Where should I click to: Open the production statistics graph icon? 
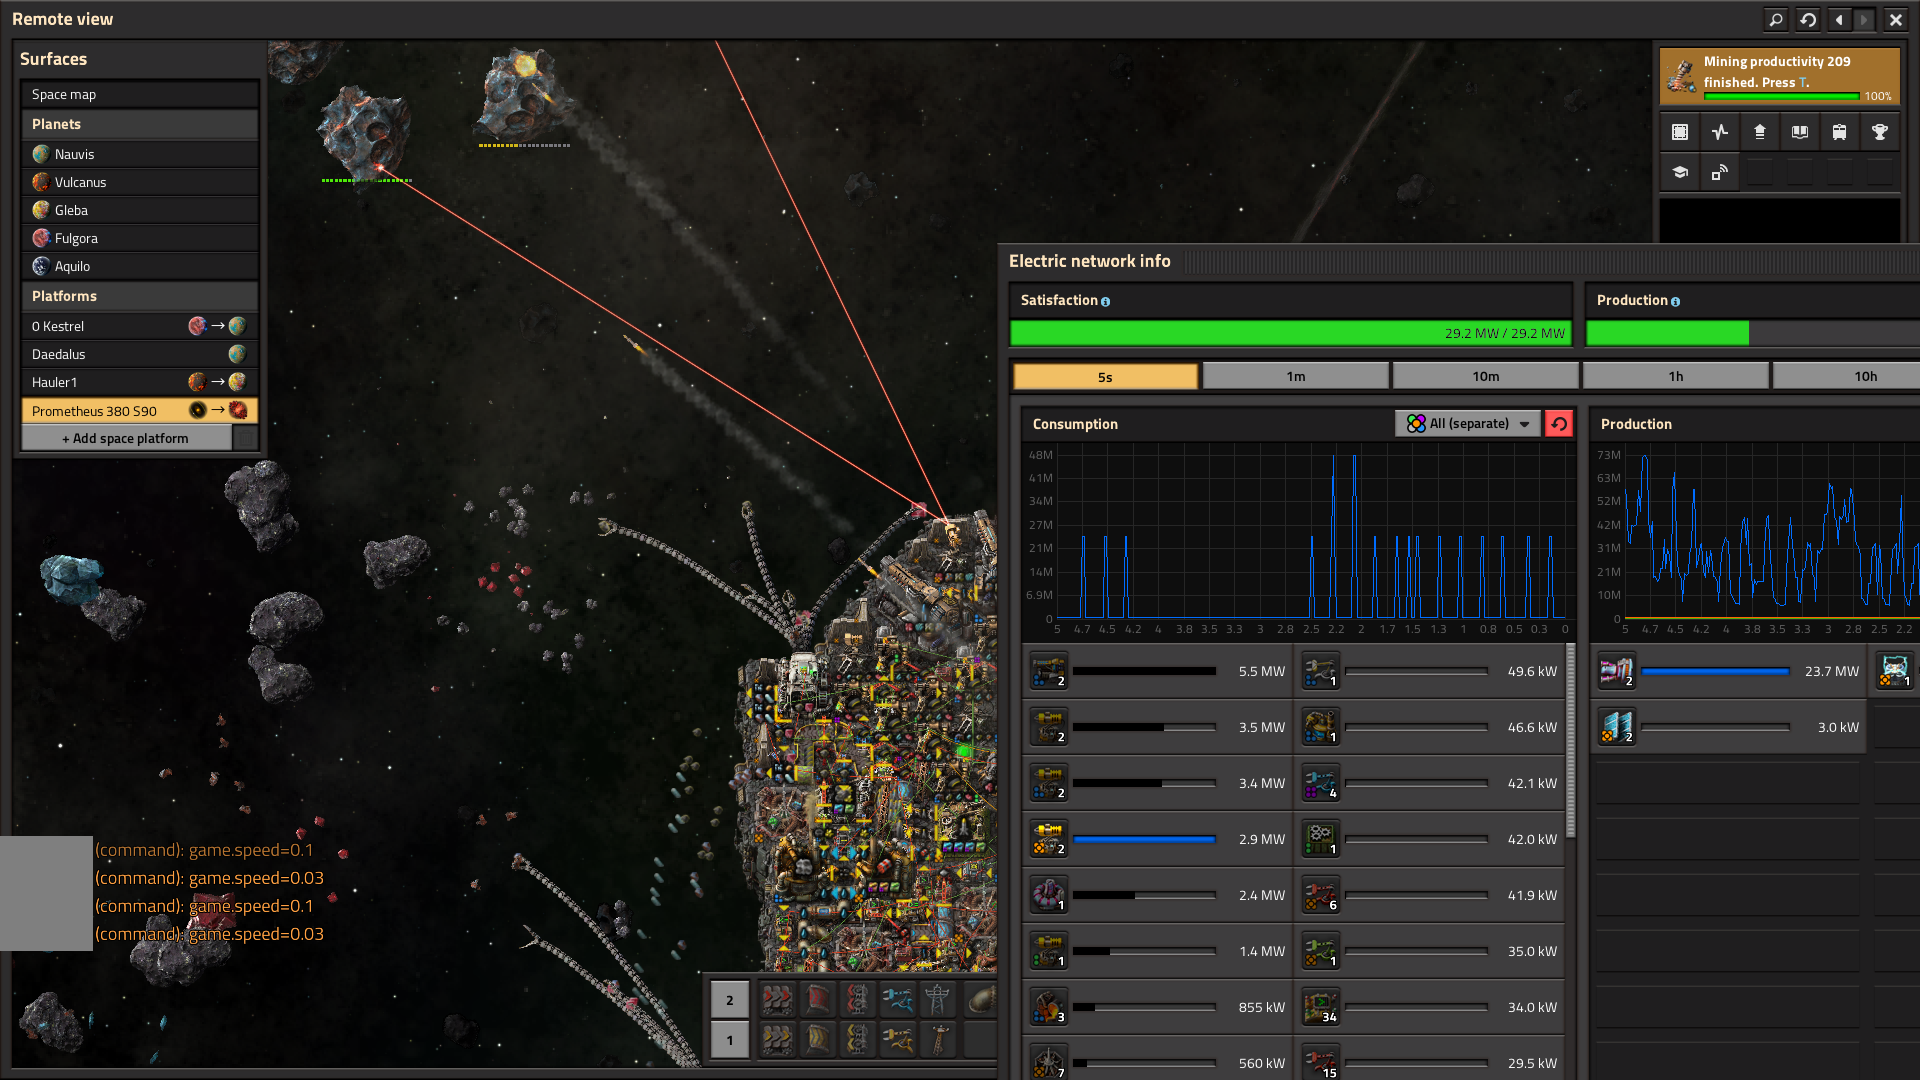[x=1720, y=132]
